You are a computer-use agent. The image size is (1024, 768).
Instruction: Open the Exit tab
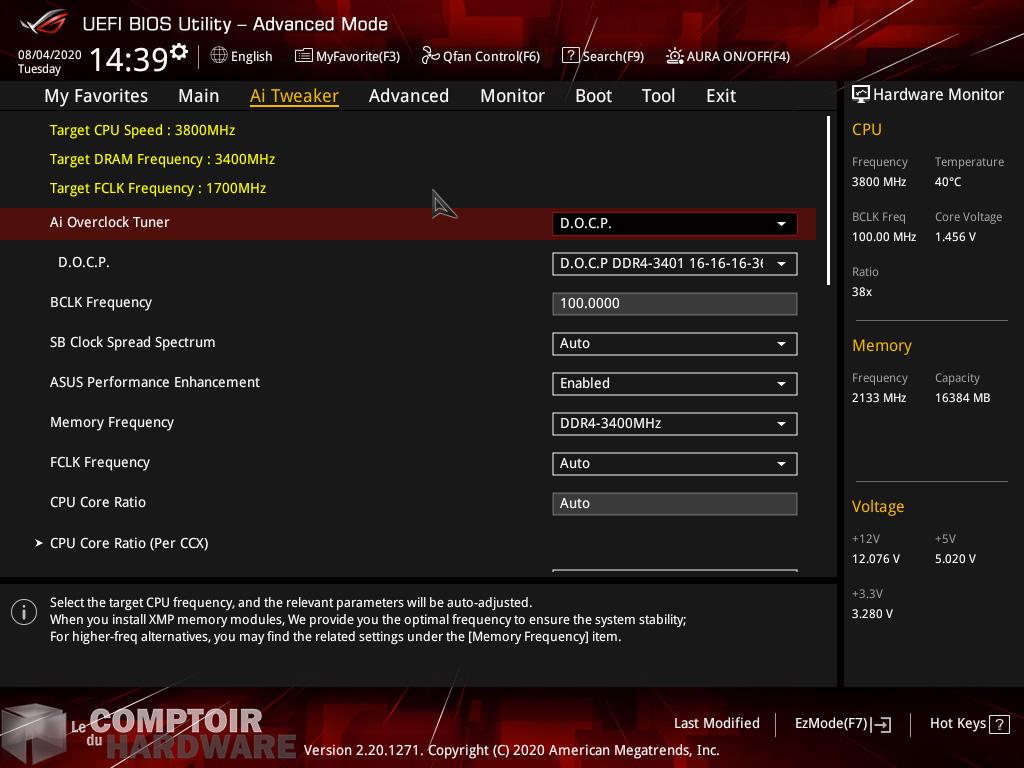tap(721, 96)
